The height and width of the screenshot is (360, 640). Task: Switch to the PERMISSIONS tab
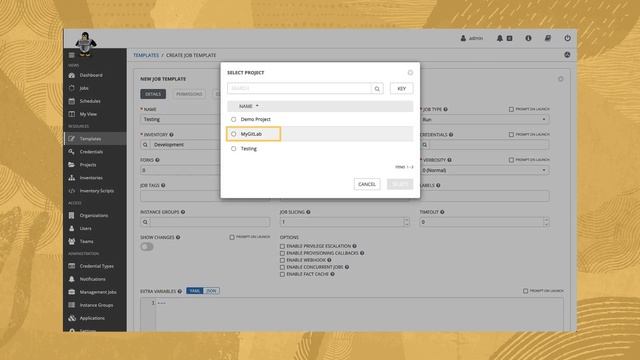pos(189,94)
